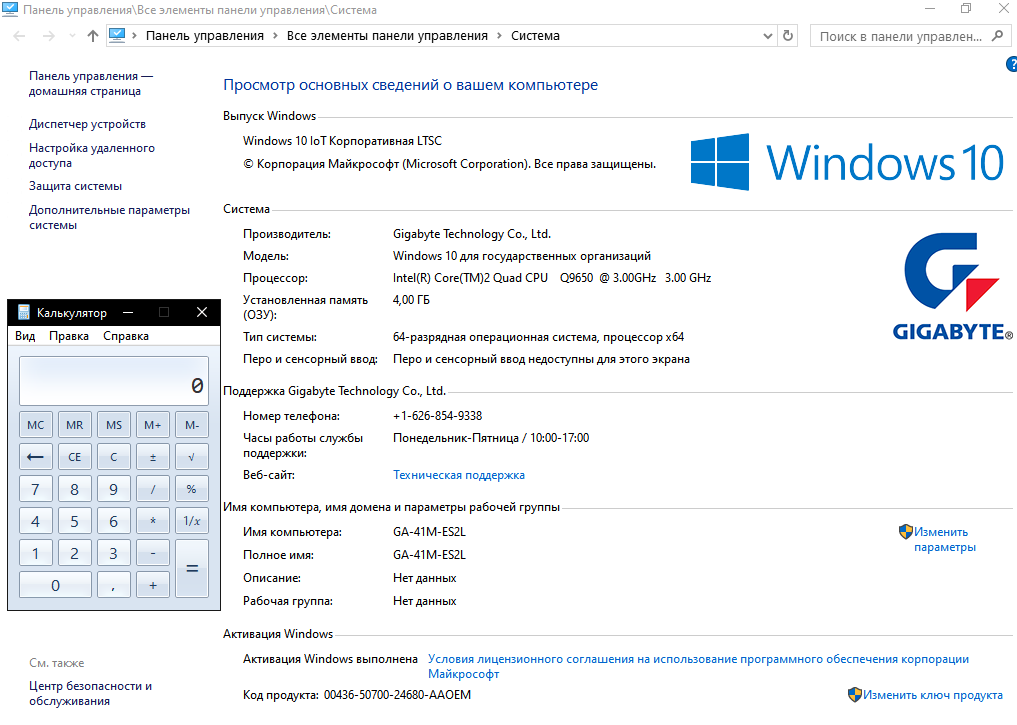Open 'Настройка удаленного доступа' link
1017x725 pixels.
pyautogui.click(x=92, y=156)
